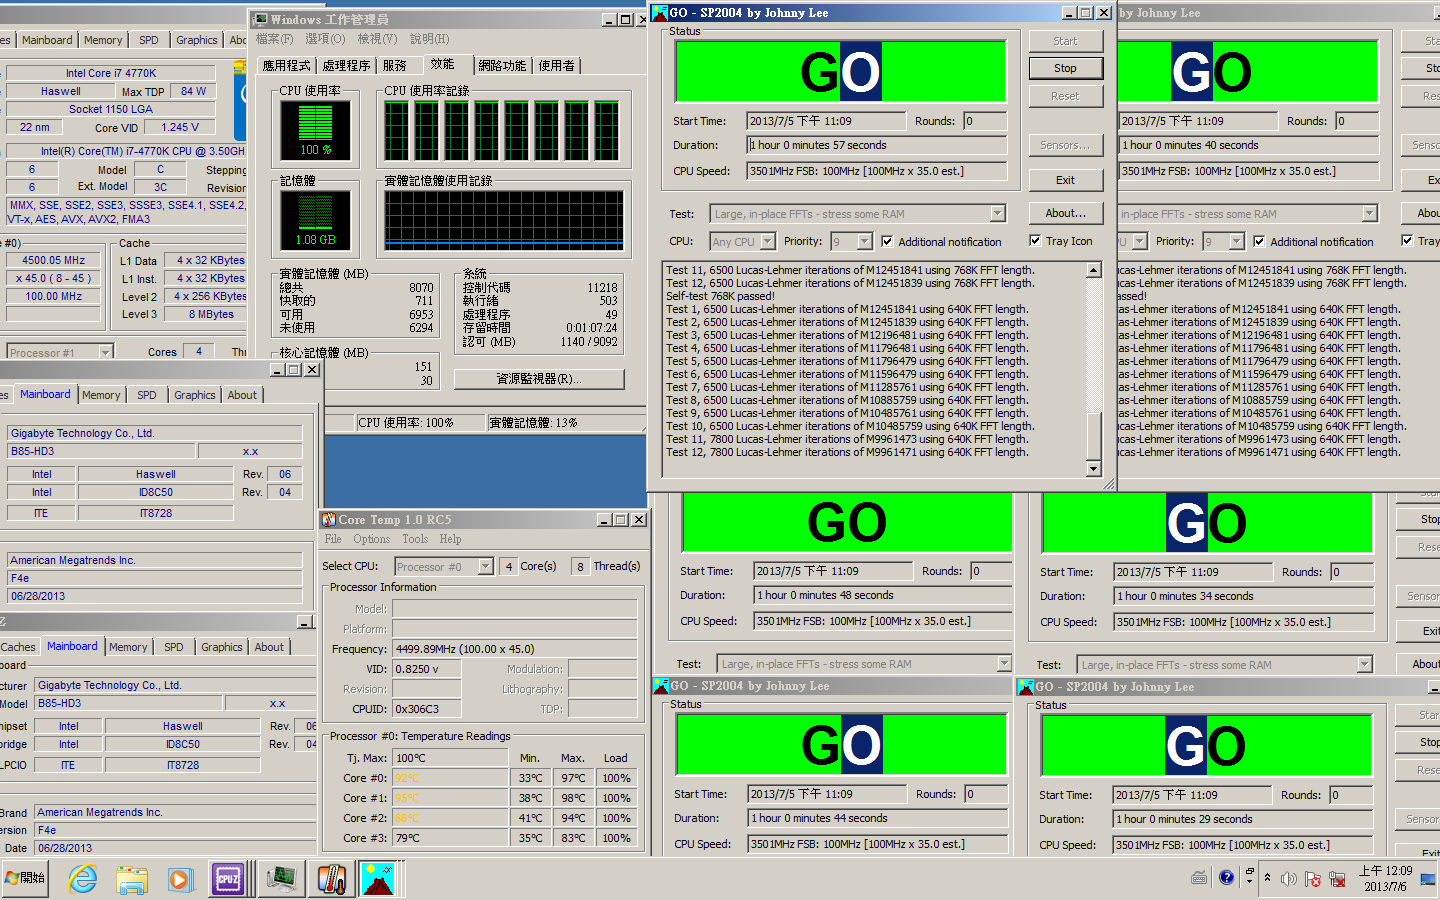Image resolution: width=1440 pixels, height=900 pixels.
Task: Open Test dropdown in 57-second SP2004 window
Action: coord(997,214)
